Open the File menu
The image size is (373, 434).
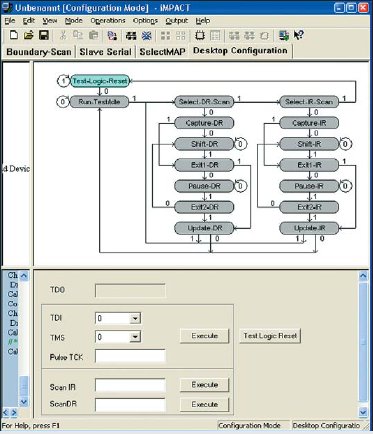10,21
